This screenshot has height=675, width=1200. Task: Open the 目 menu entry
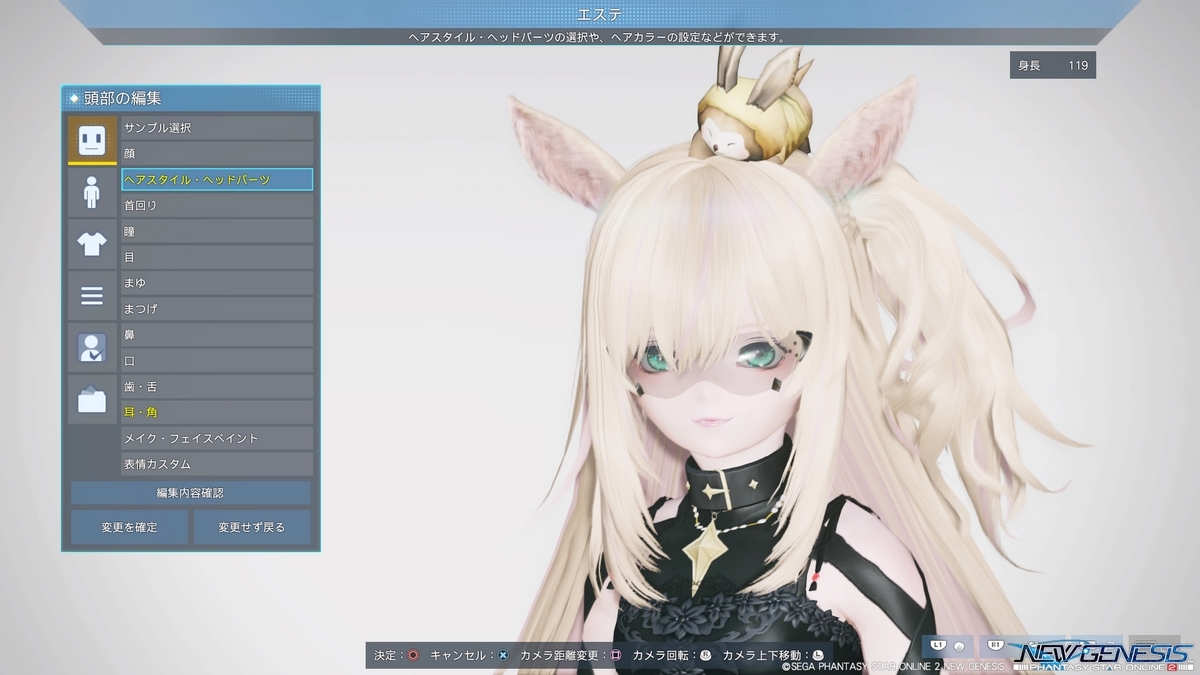tap(217, 257)
